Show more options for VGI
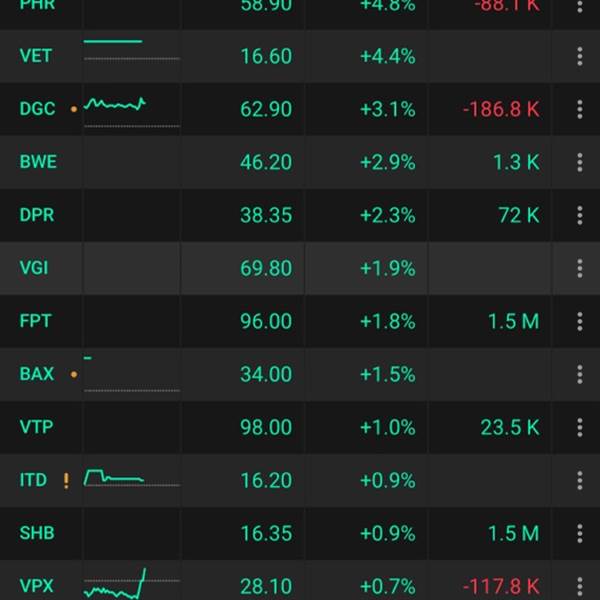Viewport: 600px width, 600px height. tap(580, 268)
